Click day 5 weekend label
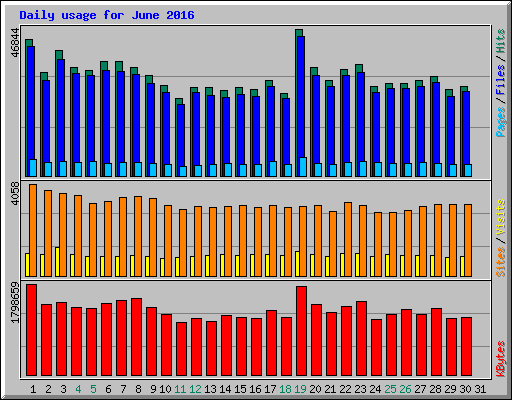The image size is (512, 400). [x=93, y=389]
